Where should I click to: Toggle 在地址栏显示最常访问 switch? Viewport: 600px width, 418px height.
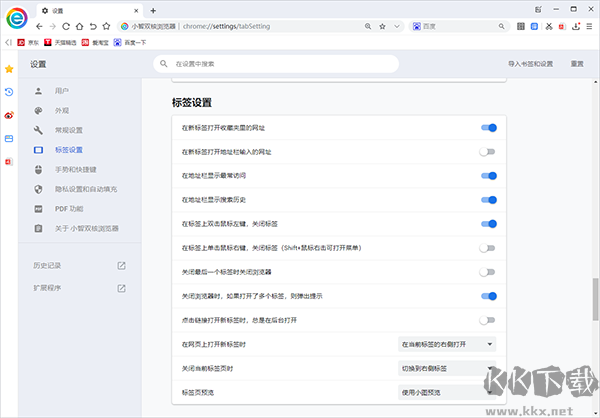(489, 176)
